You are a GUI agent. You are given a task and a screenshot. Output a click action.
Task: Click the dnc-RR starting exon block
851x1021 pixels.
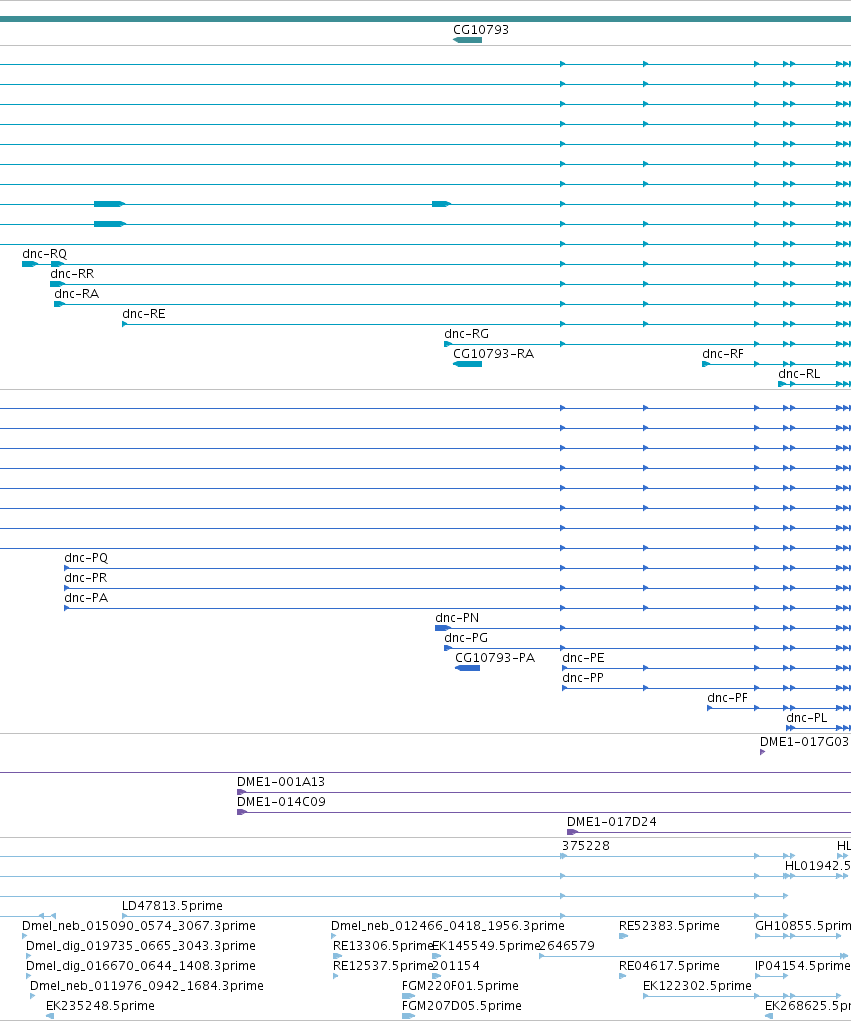pos(57,285)
